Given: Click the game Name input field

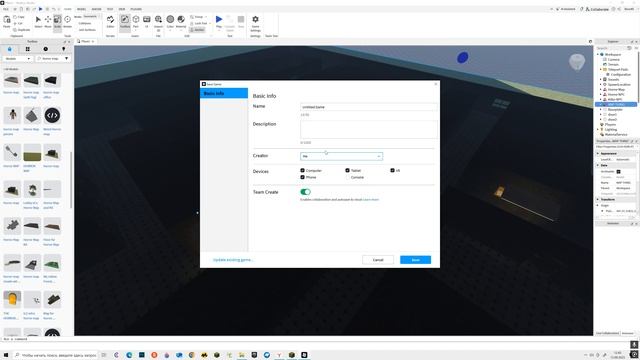Looking at the screenshot, I should tap(369, 107).
